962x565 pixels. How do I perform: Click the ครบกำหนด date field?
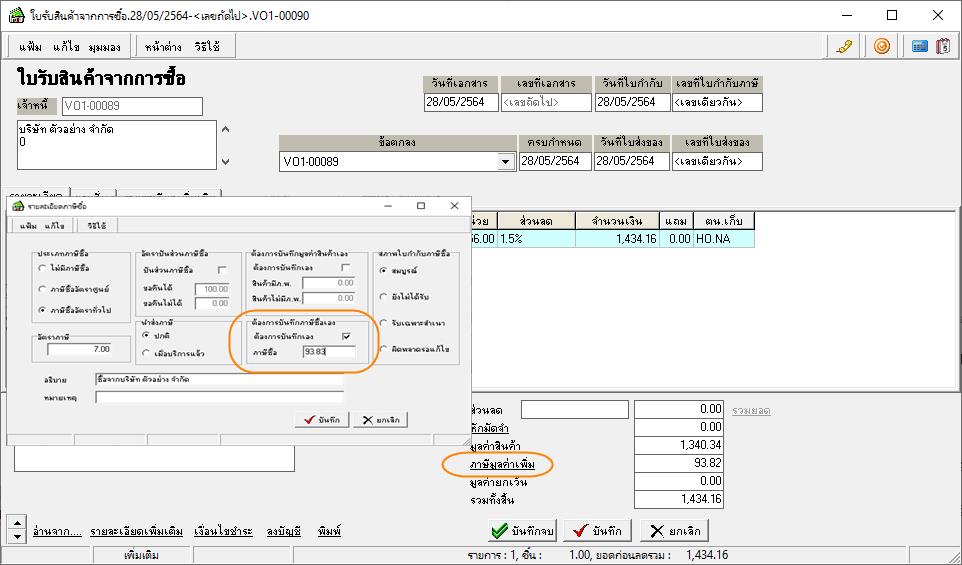tap(555, 161)
